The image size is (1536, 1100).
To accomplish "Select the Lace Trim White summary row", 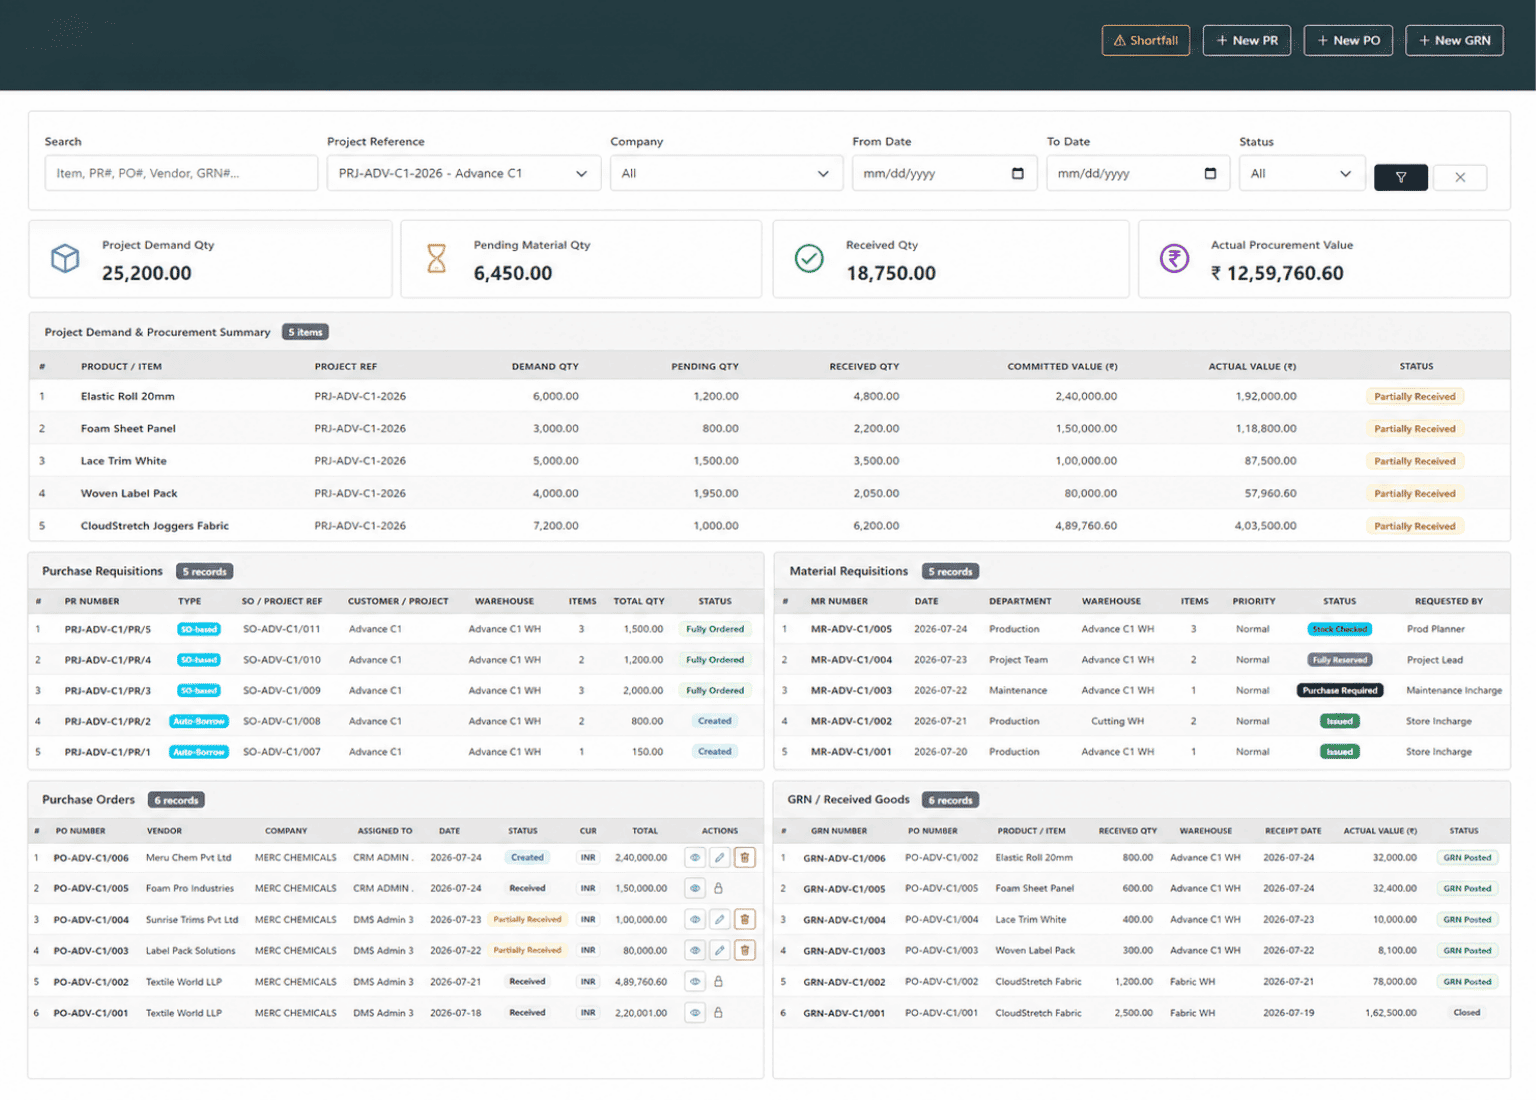I will tap(769, 461).
